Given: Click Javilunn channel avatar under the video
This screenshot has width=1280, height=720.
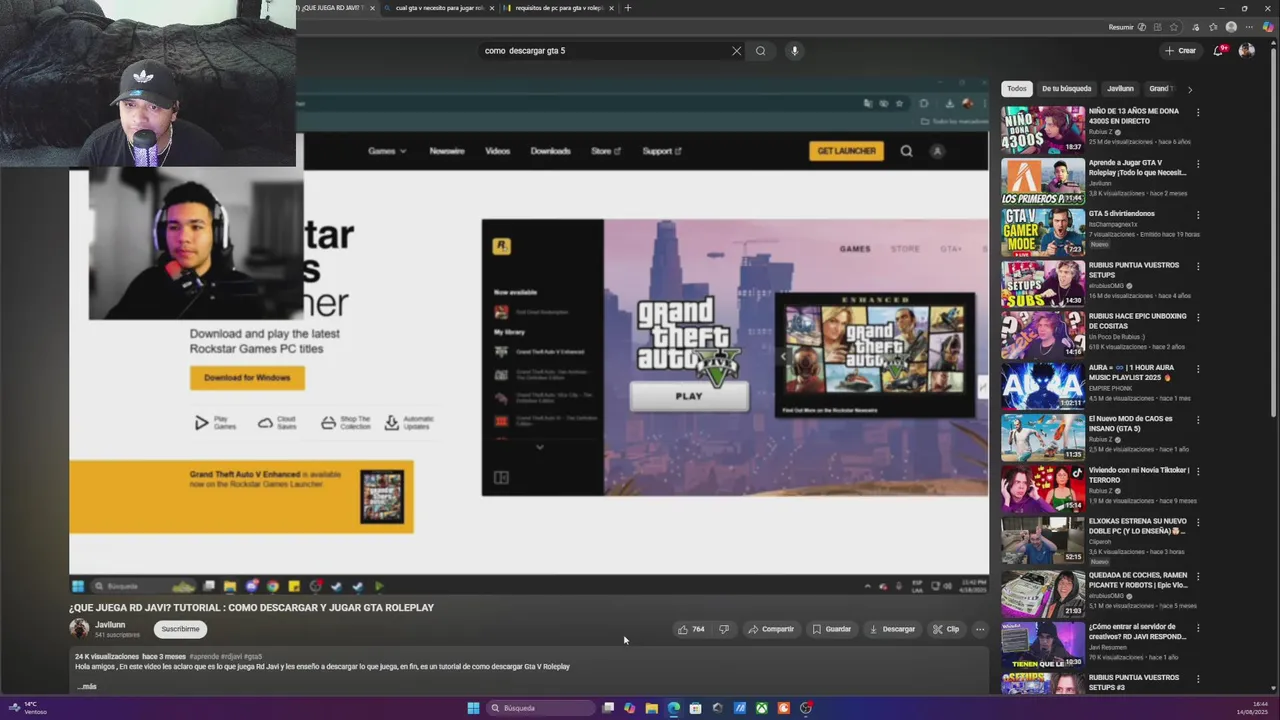Looking at the screenshot, I should click(x=79, y=628).
